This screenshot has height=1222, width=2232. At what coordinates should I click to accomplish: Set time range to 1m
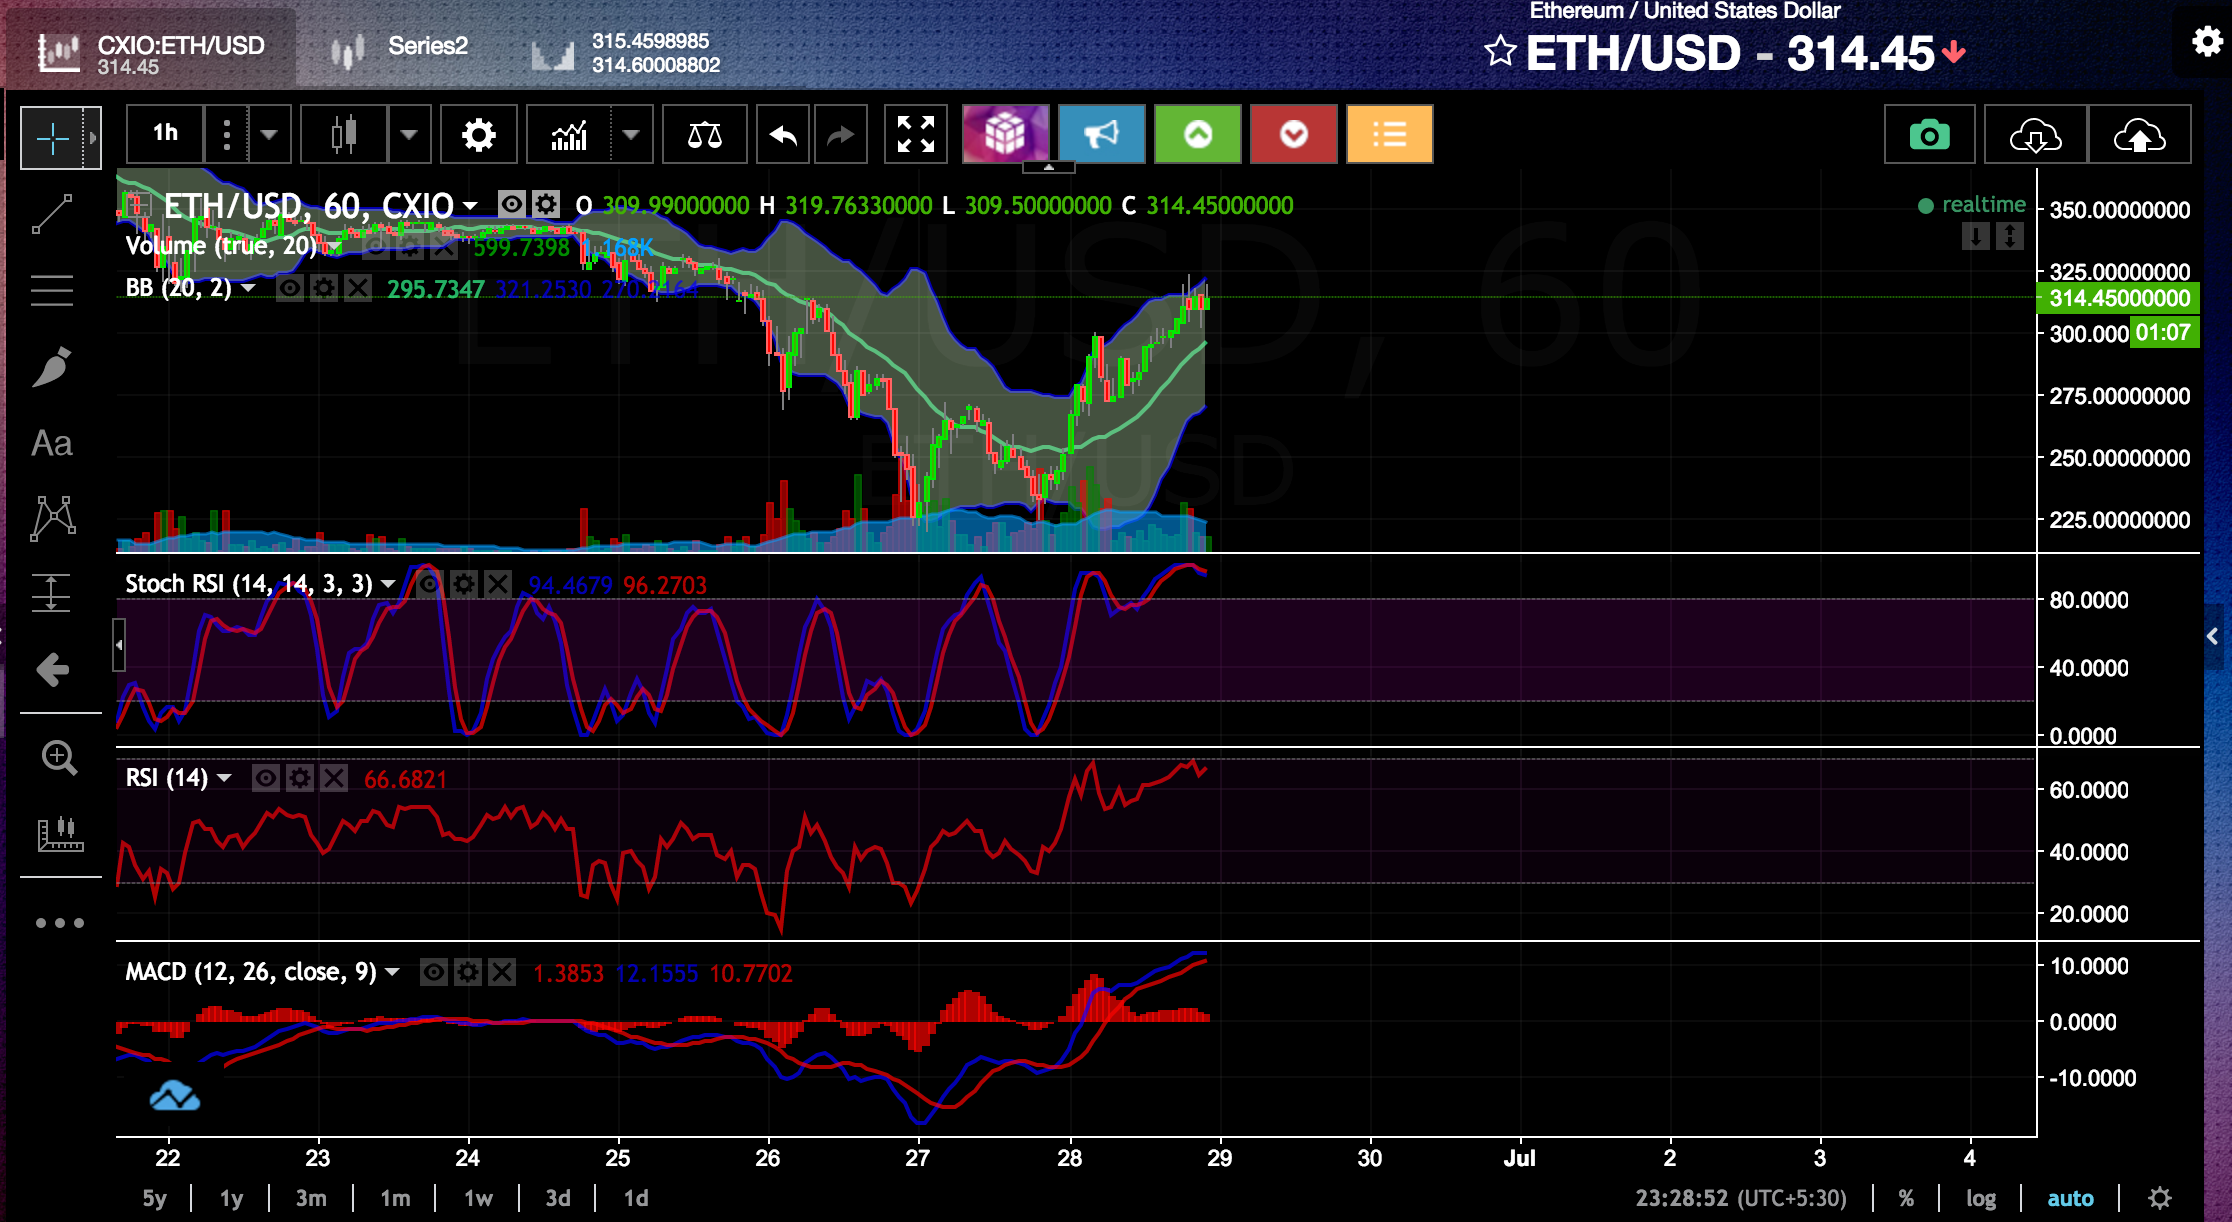pos(395,1198)
